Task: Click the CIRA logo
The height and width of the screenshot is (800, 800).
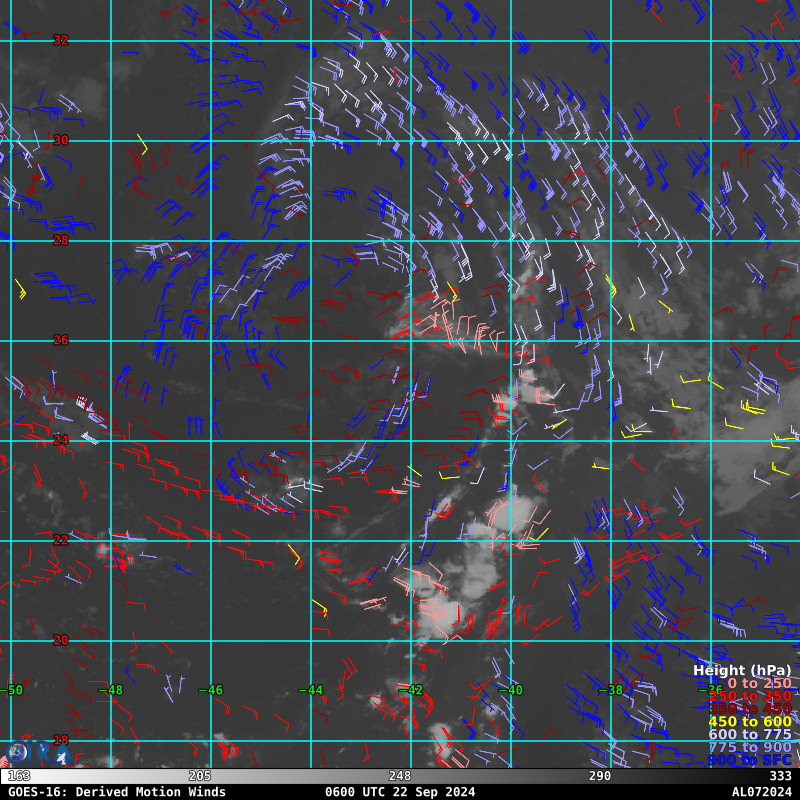Action: tap(38, 753)
